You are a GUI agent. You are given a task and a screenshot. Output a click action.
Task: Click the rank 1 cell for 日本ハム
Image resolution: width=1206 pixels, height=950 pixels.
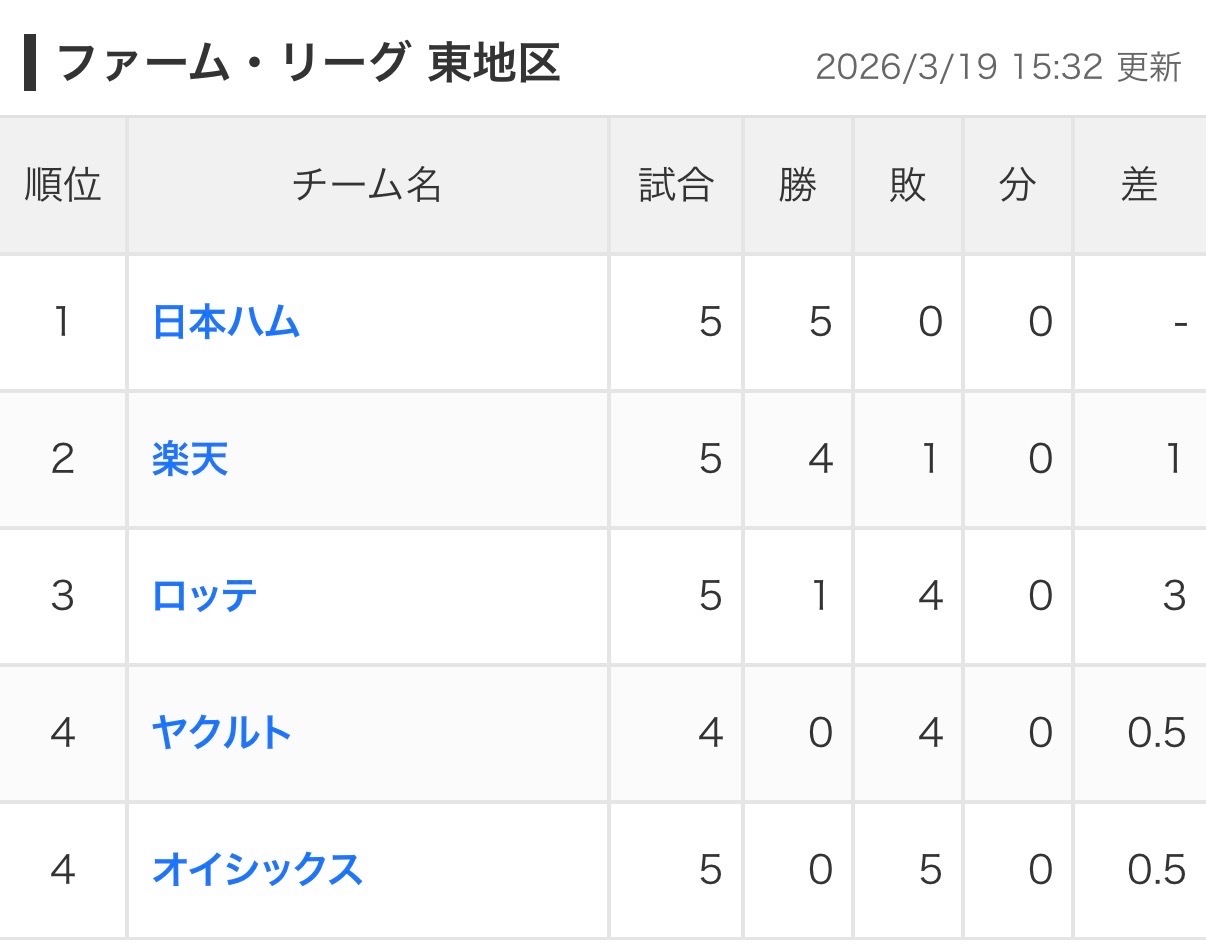pos(63,322)
